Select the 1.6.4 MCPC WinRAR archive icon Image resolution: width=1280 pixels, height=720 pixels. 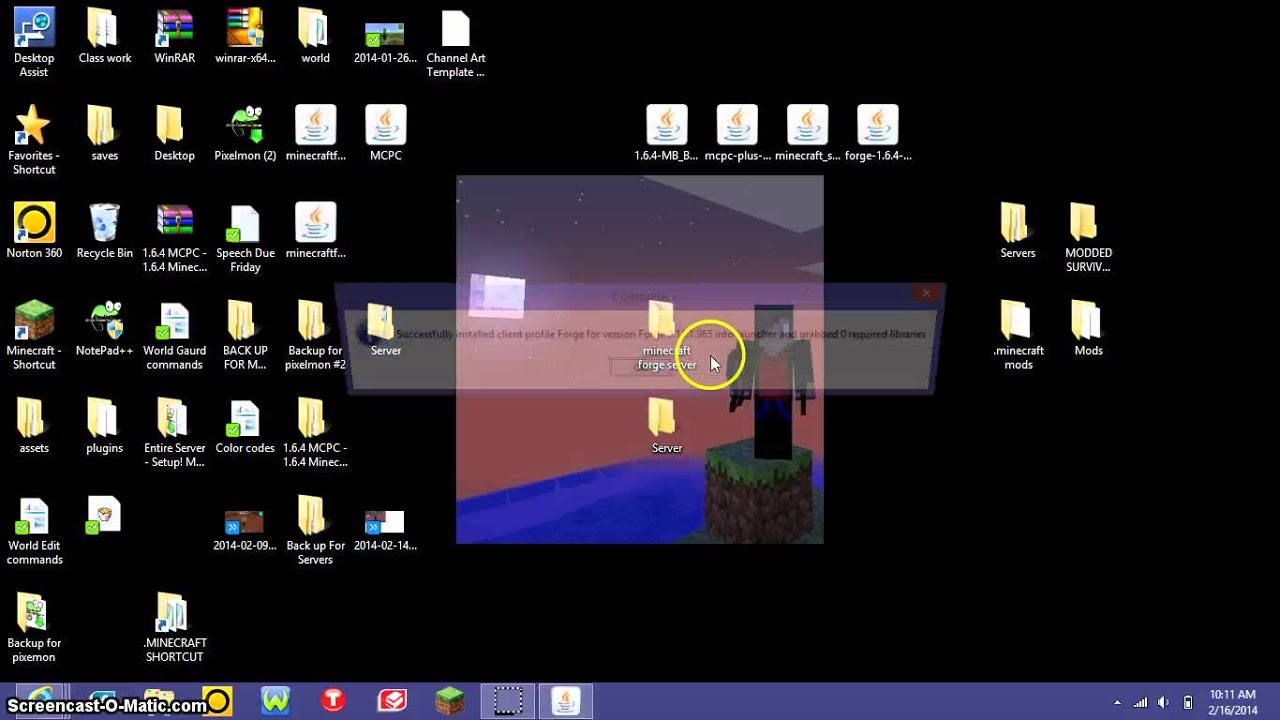tap(175, 238)
